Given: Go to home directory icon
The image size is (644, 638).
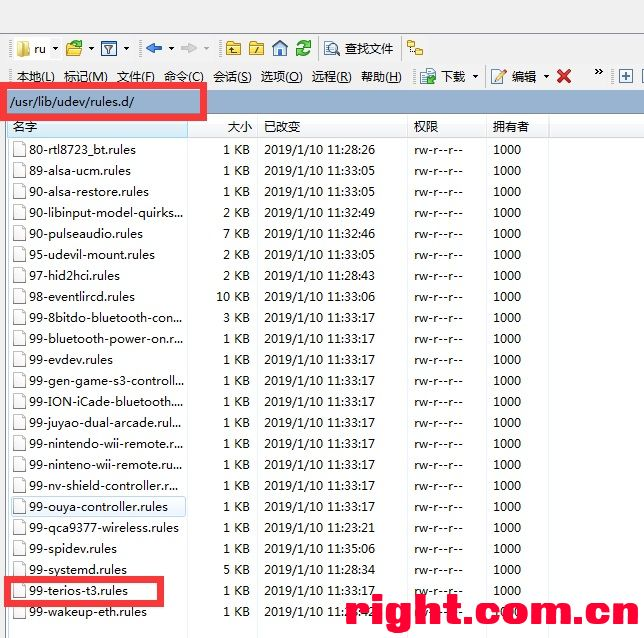Looking at the screenshot, I should pyautogui.click(x=280, y=48).
